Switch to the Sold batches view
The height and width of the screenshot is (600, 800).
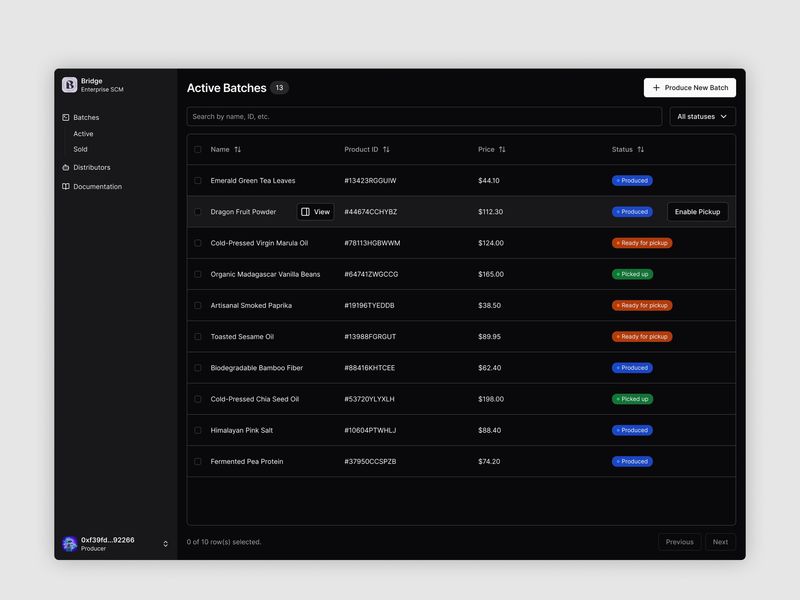tap(83, 149)
